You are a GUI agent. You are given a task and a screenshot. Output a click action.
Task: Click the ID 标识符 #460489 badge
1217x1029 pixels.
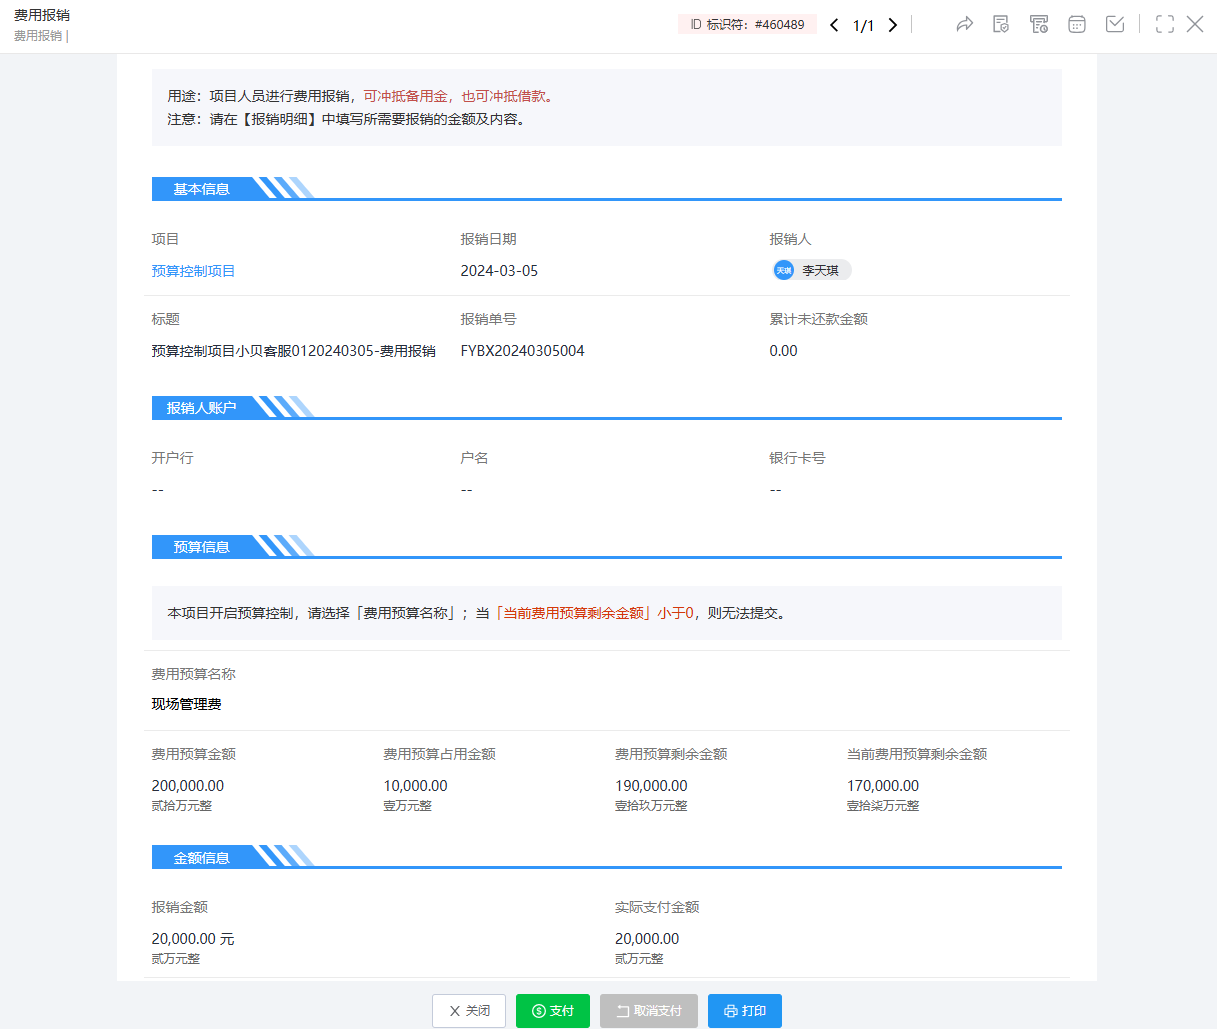(x=747, y=25)
